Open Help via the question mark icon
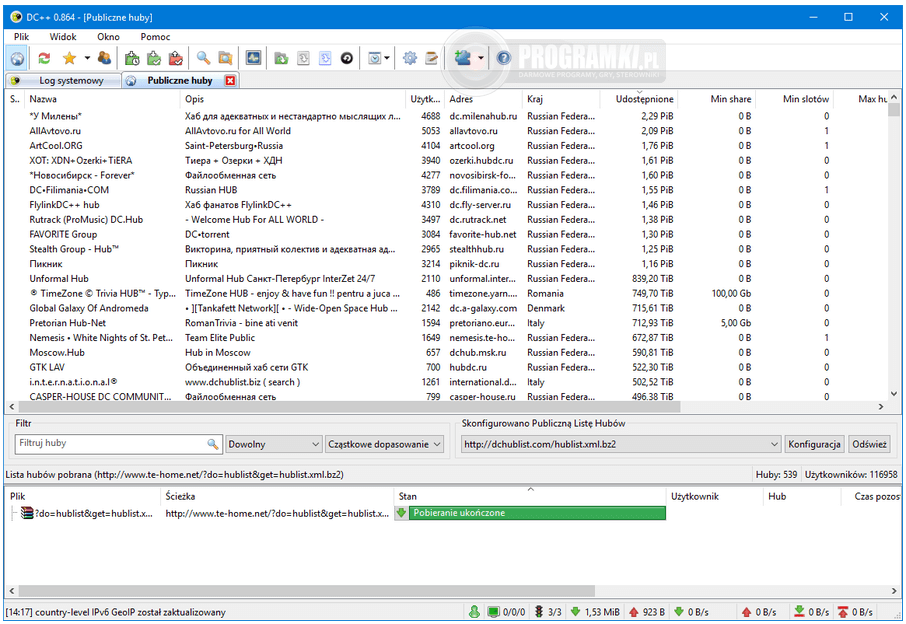The height and width of the screenshot is (624, 906). (x=504, y=58)
